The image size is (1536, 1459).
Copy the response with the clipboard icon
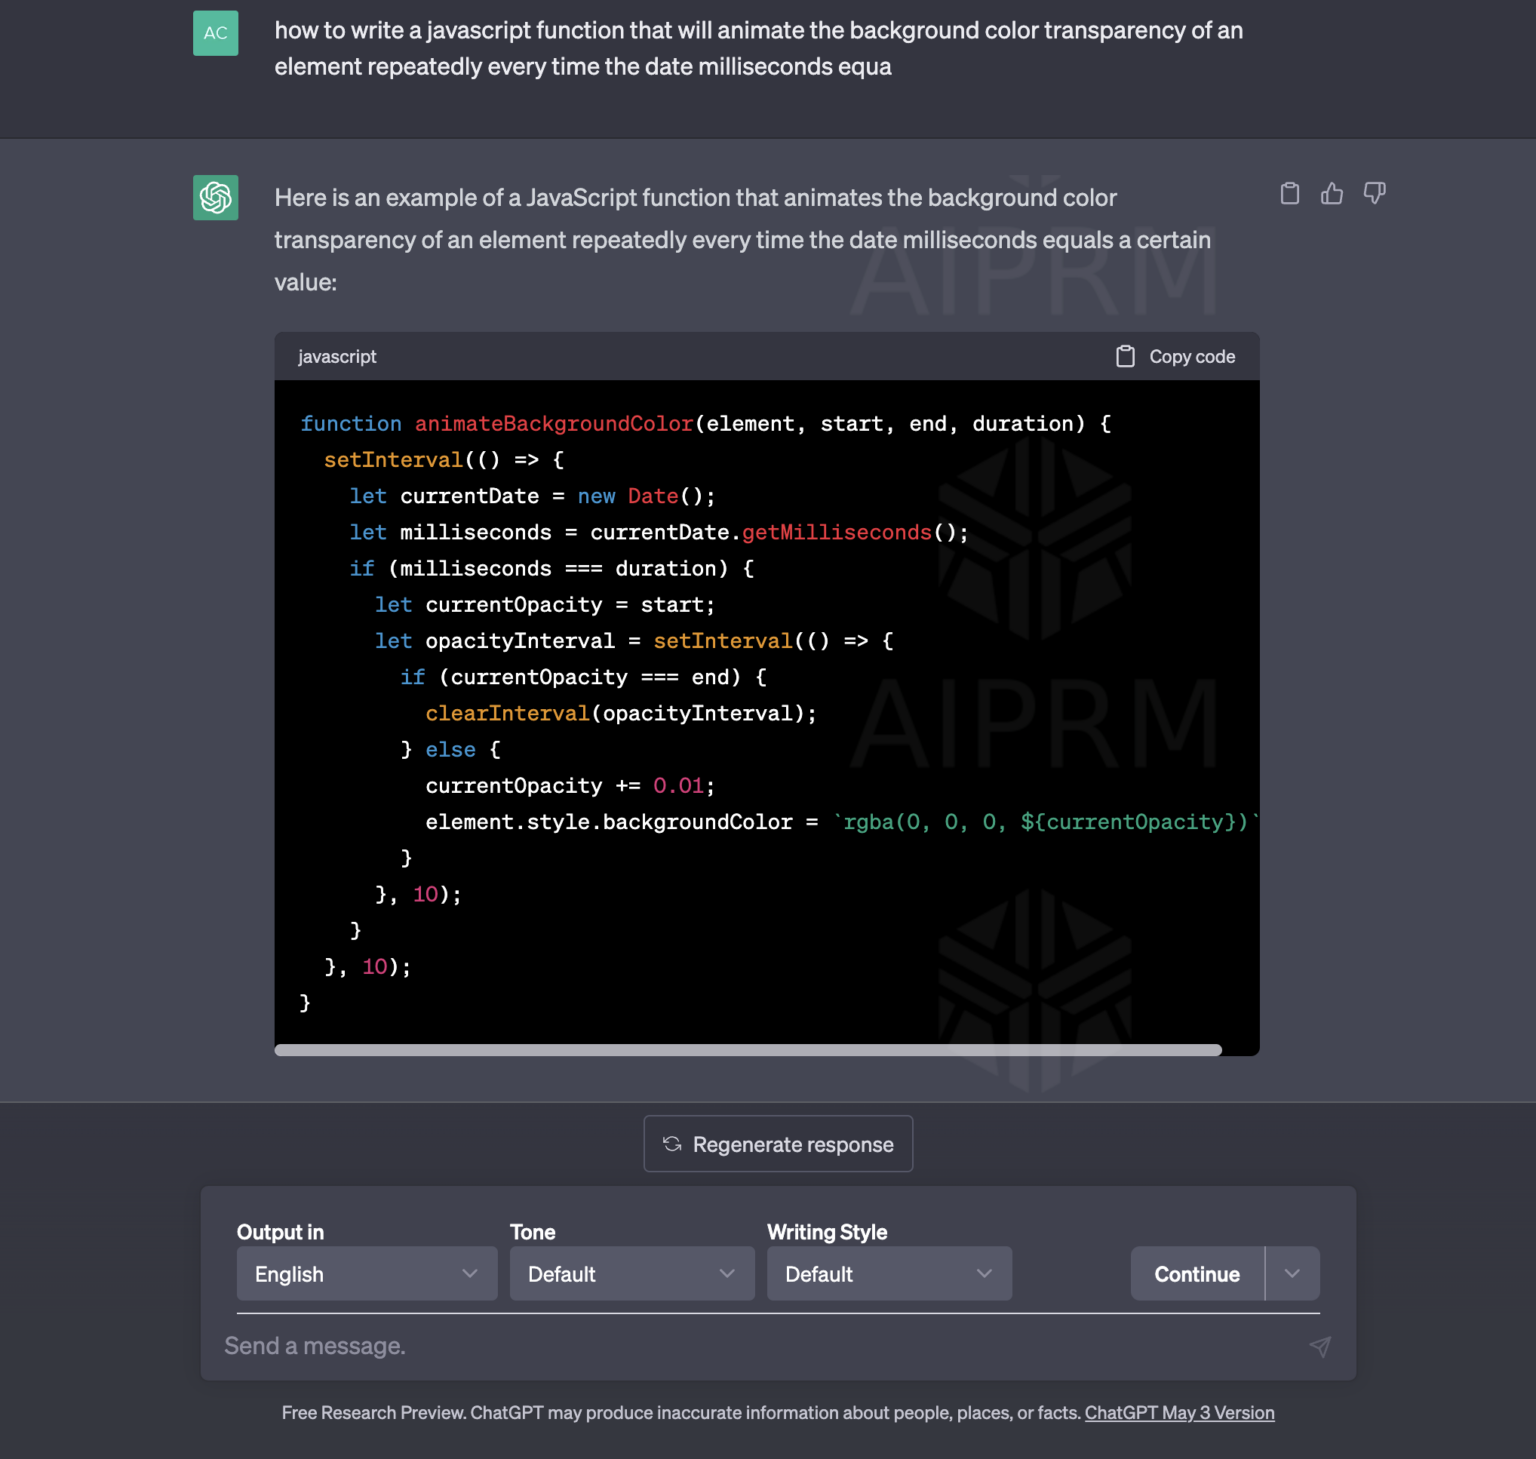(x=1290, y=193)
